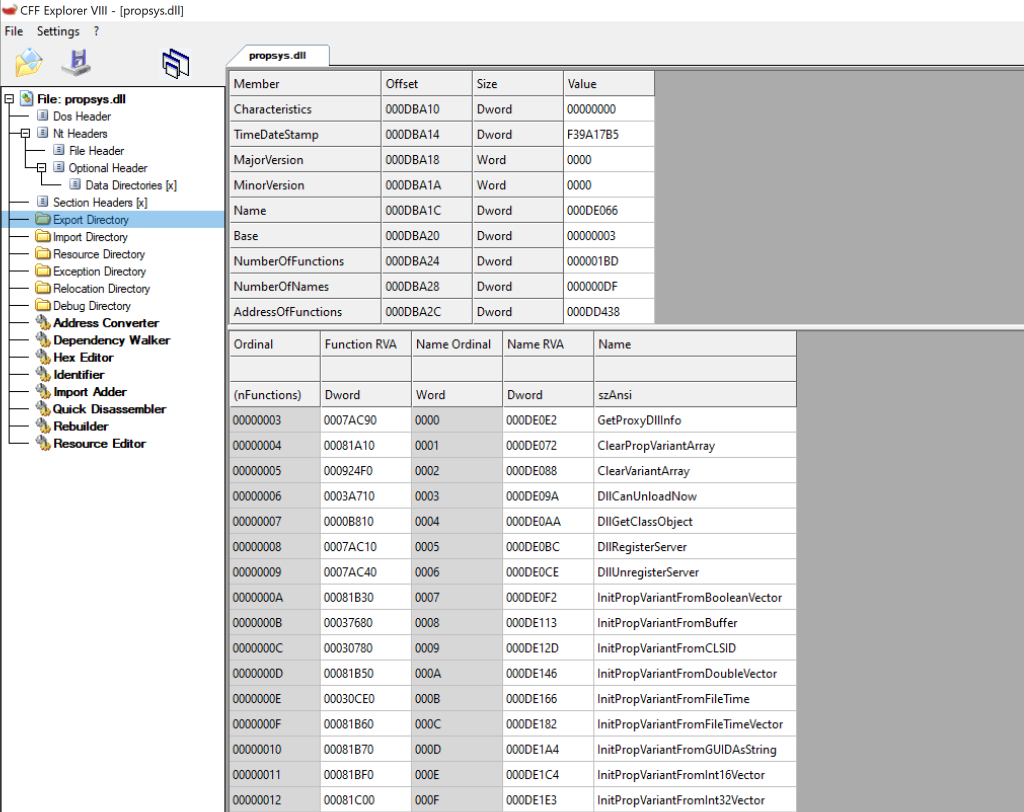This screenshot has width=1024, height=812.
Task: Click the Ordinal column header
Action: (275, 344)
